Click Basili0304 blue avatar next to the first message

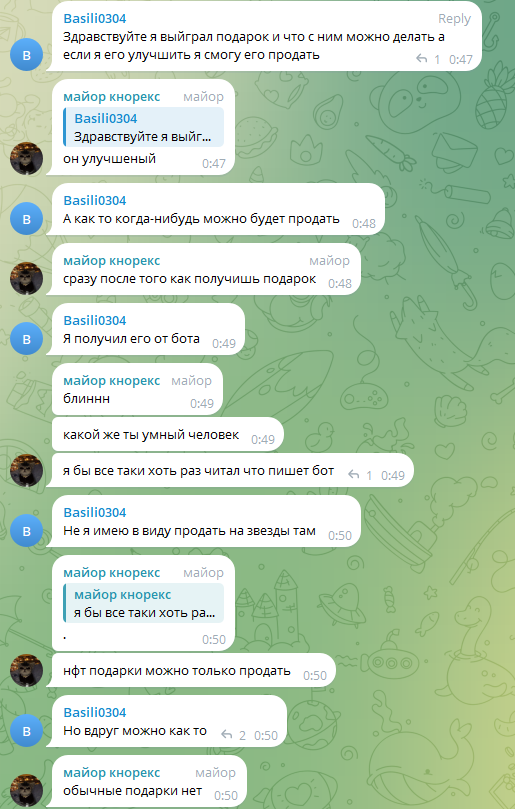point(26,55)
